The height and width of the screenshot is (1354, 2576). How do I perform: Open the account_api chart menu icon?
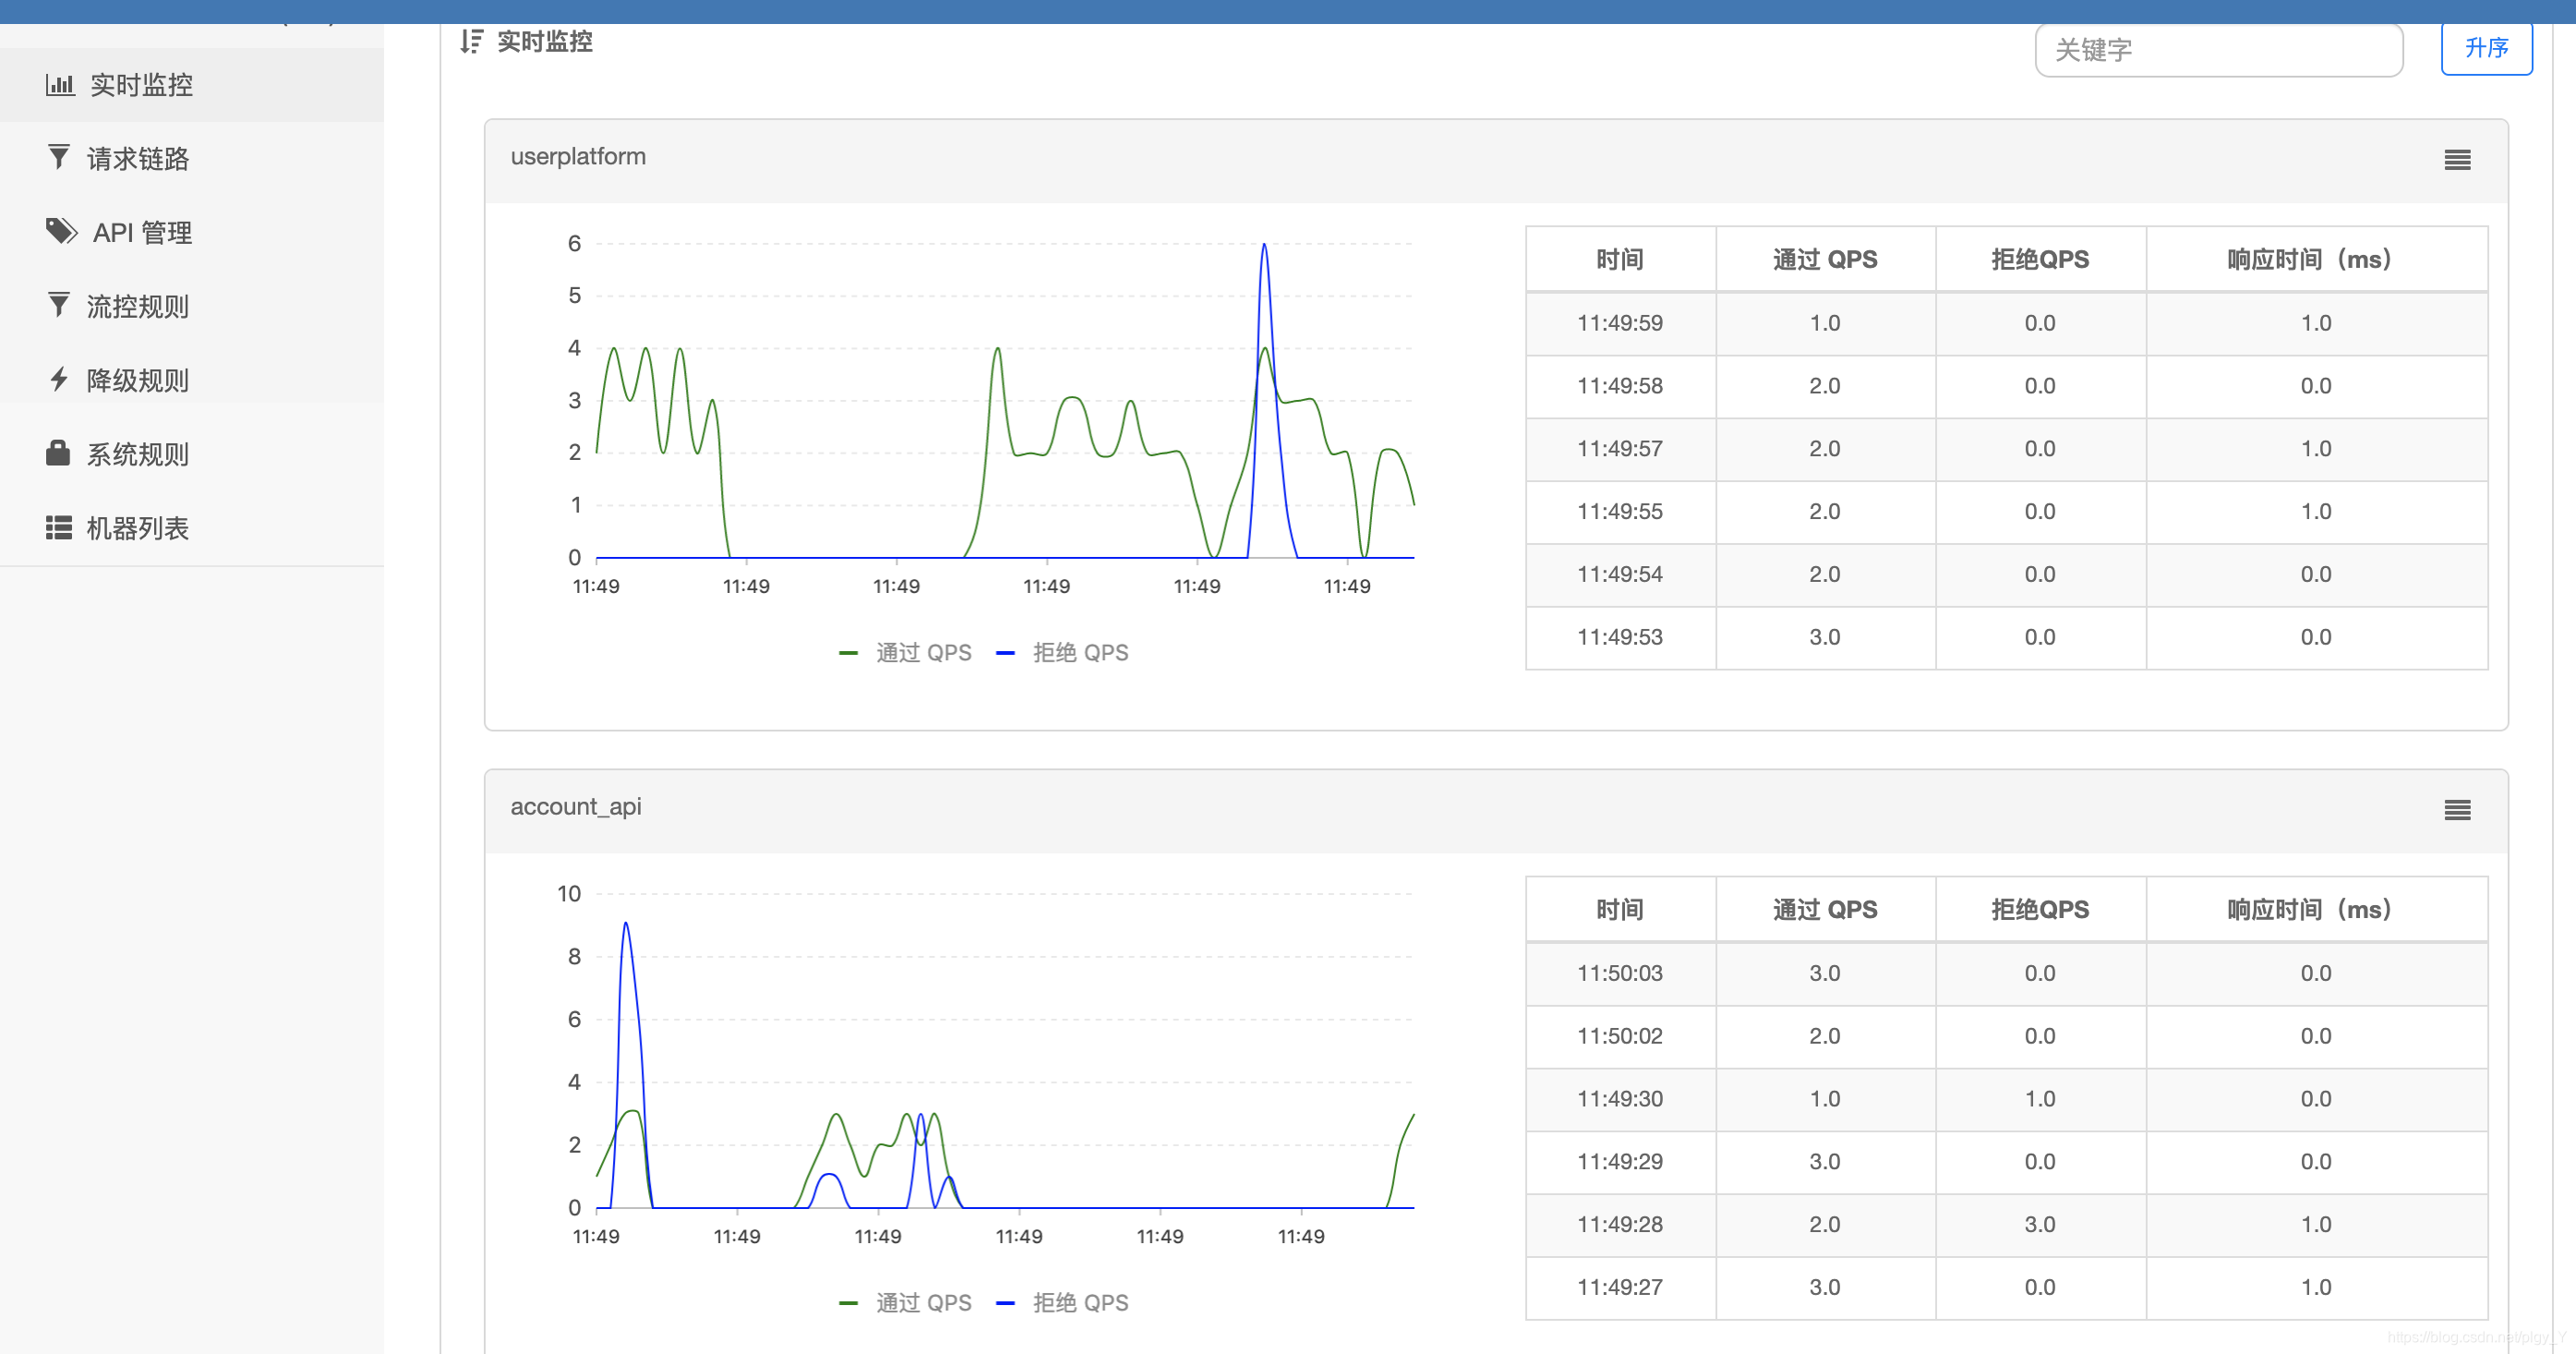point(2457,810)
